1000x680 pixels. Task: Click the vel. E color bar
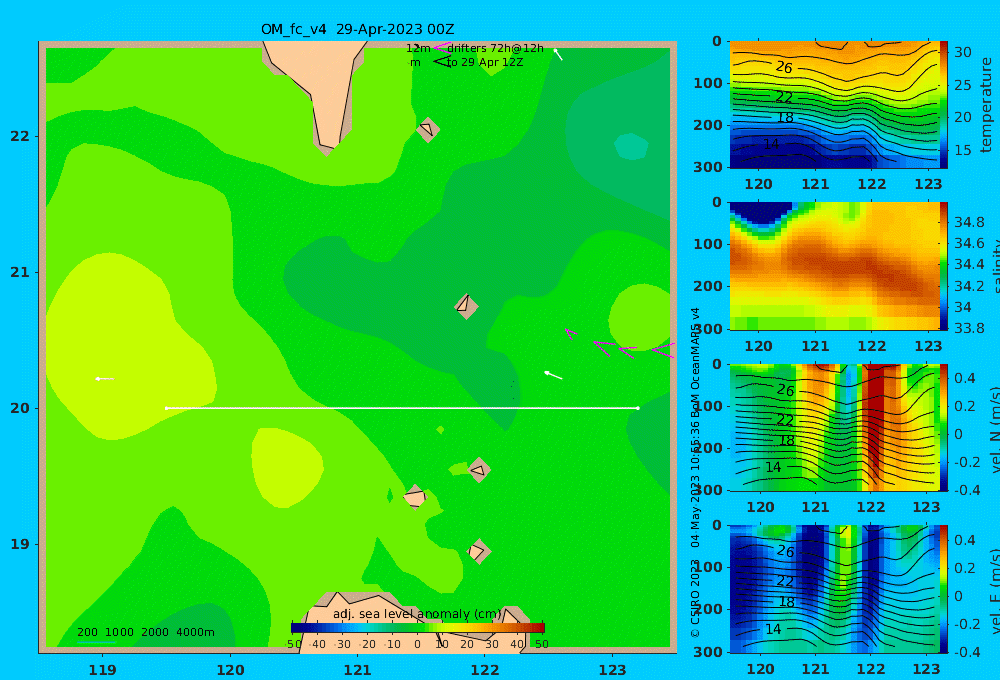point(944,589)
